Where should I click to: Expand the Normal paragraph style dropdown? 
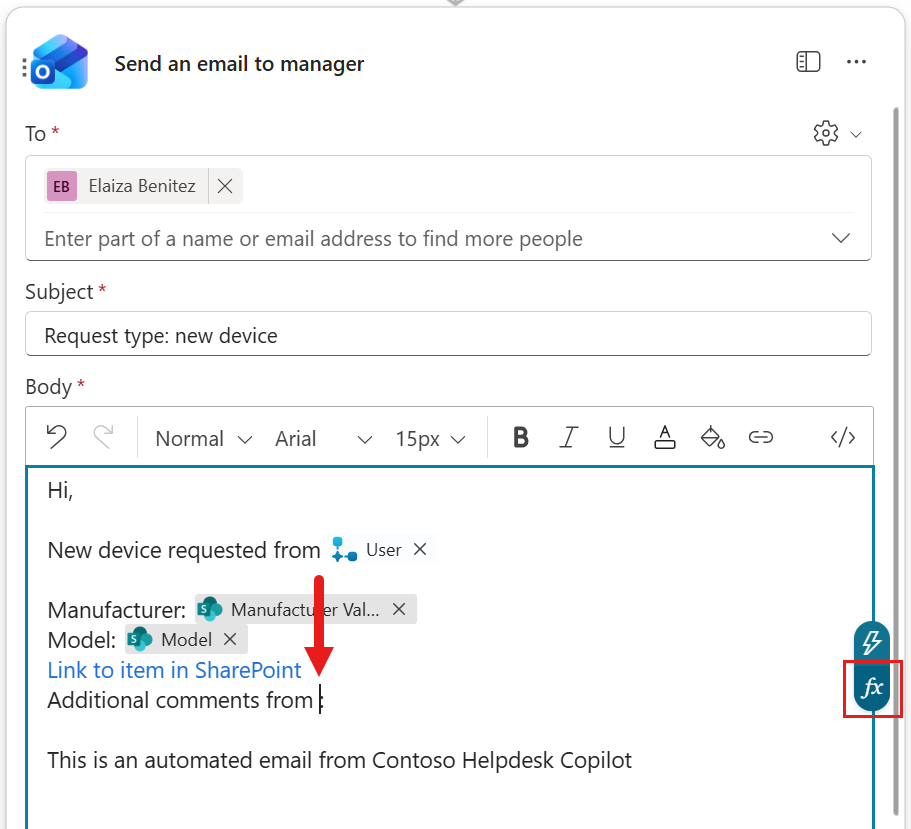point(203,438)
